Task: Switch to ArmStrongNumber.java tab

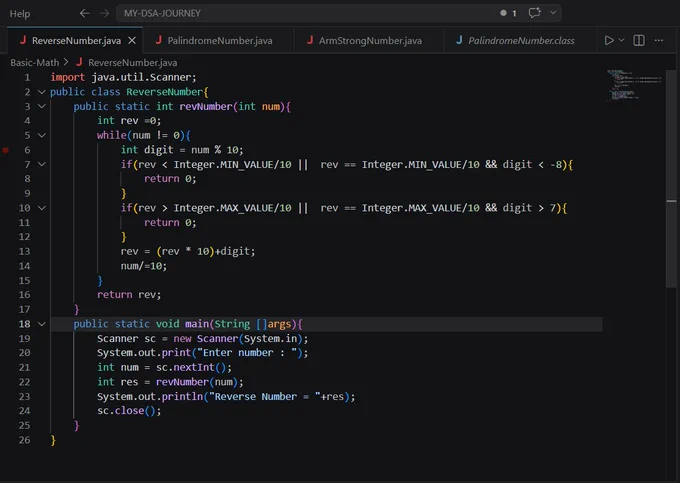Action: 370,40
